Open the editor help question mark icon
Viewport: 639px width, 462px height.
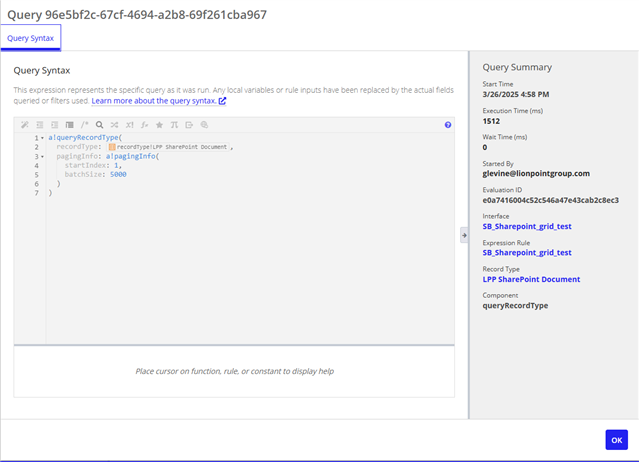click(448, 125)
